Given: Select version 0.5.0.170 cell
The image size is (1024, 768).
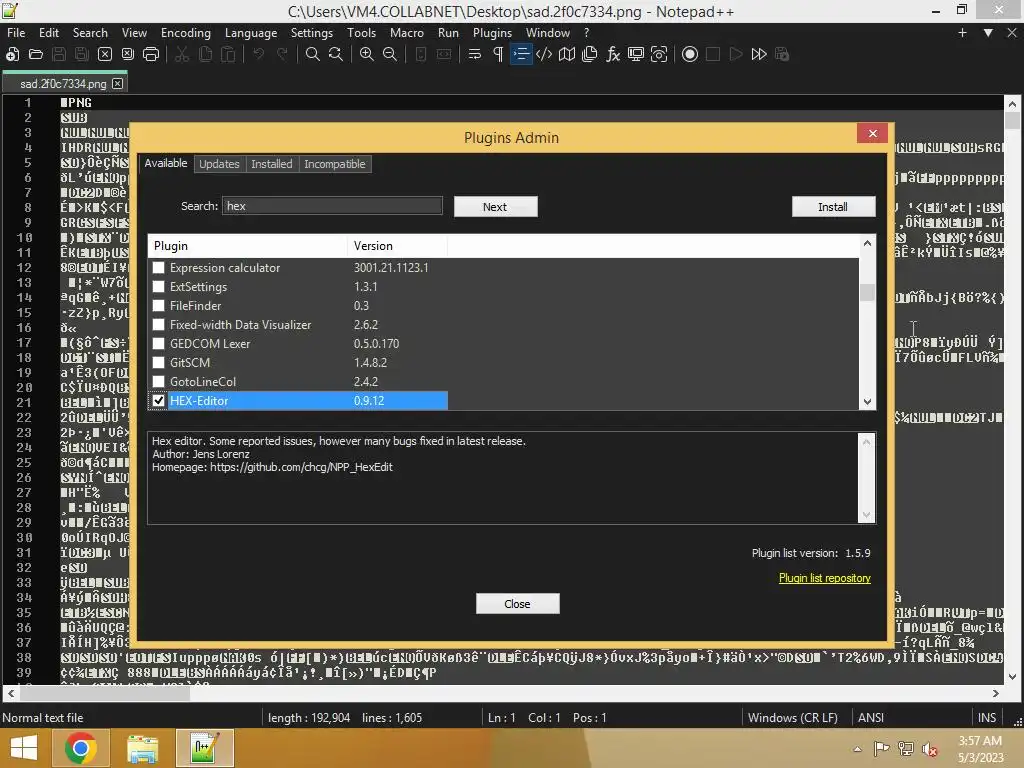Looking at the screenshot, I should (377, 344).
